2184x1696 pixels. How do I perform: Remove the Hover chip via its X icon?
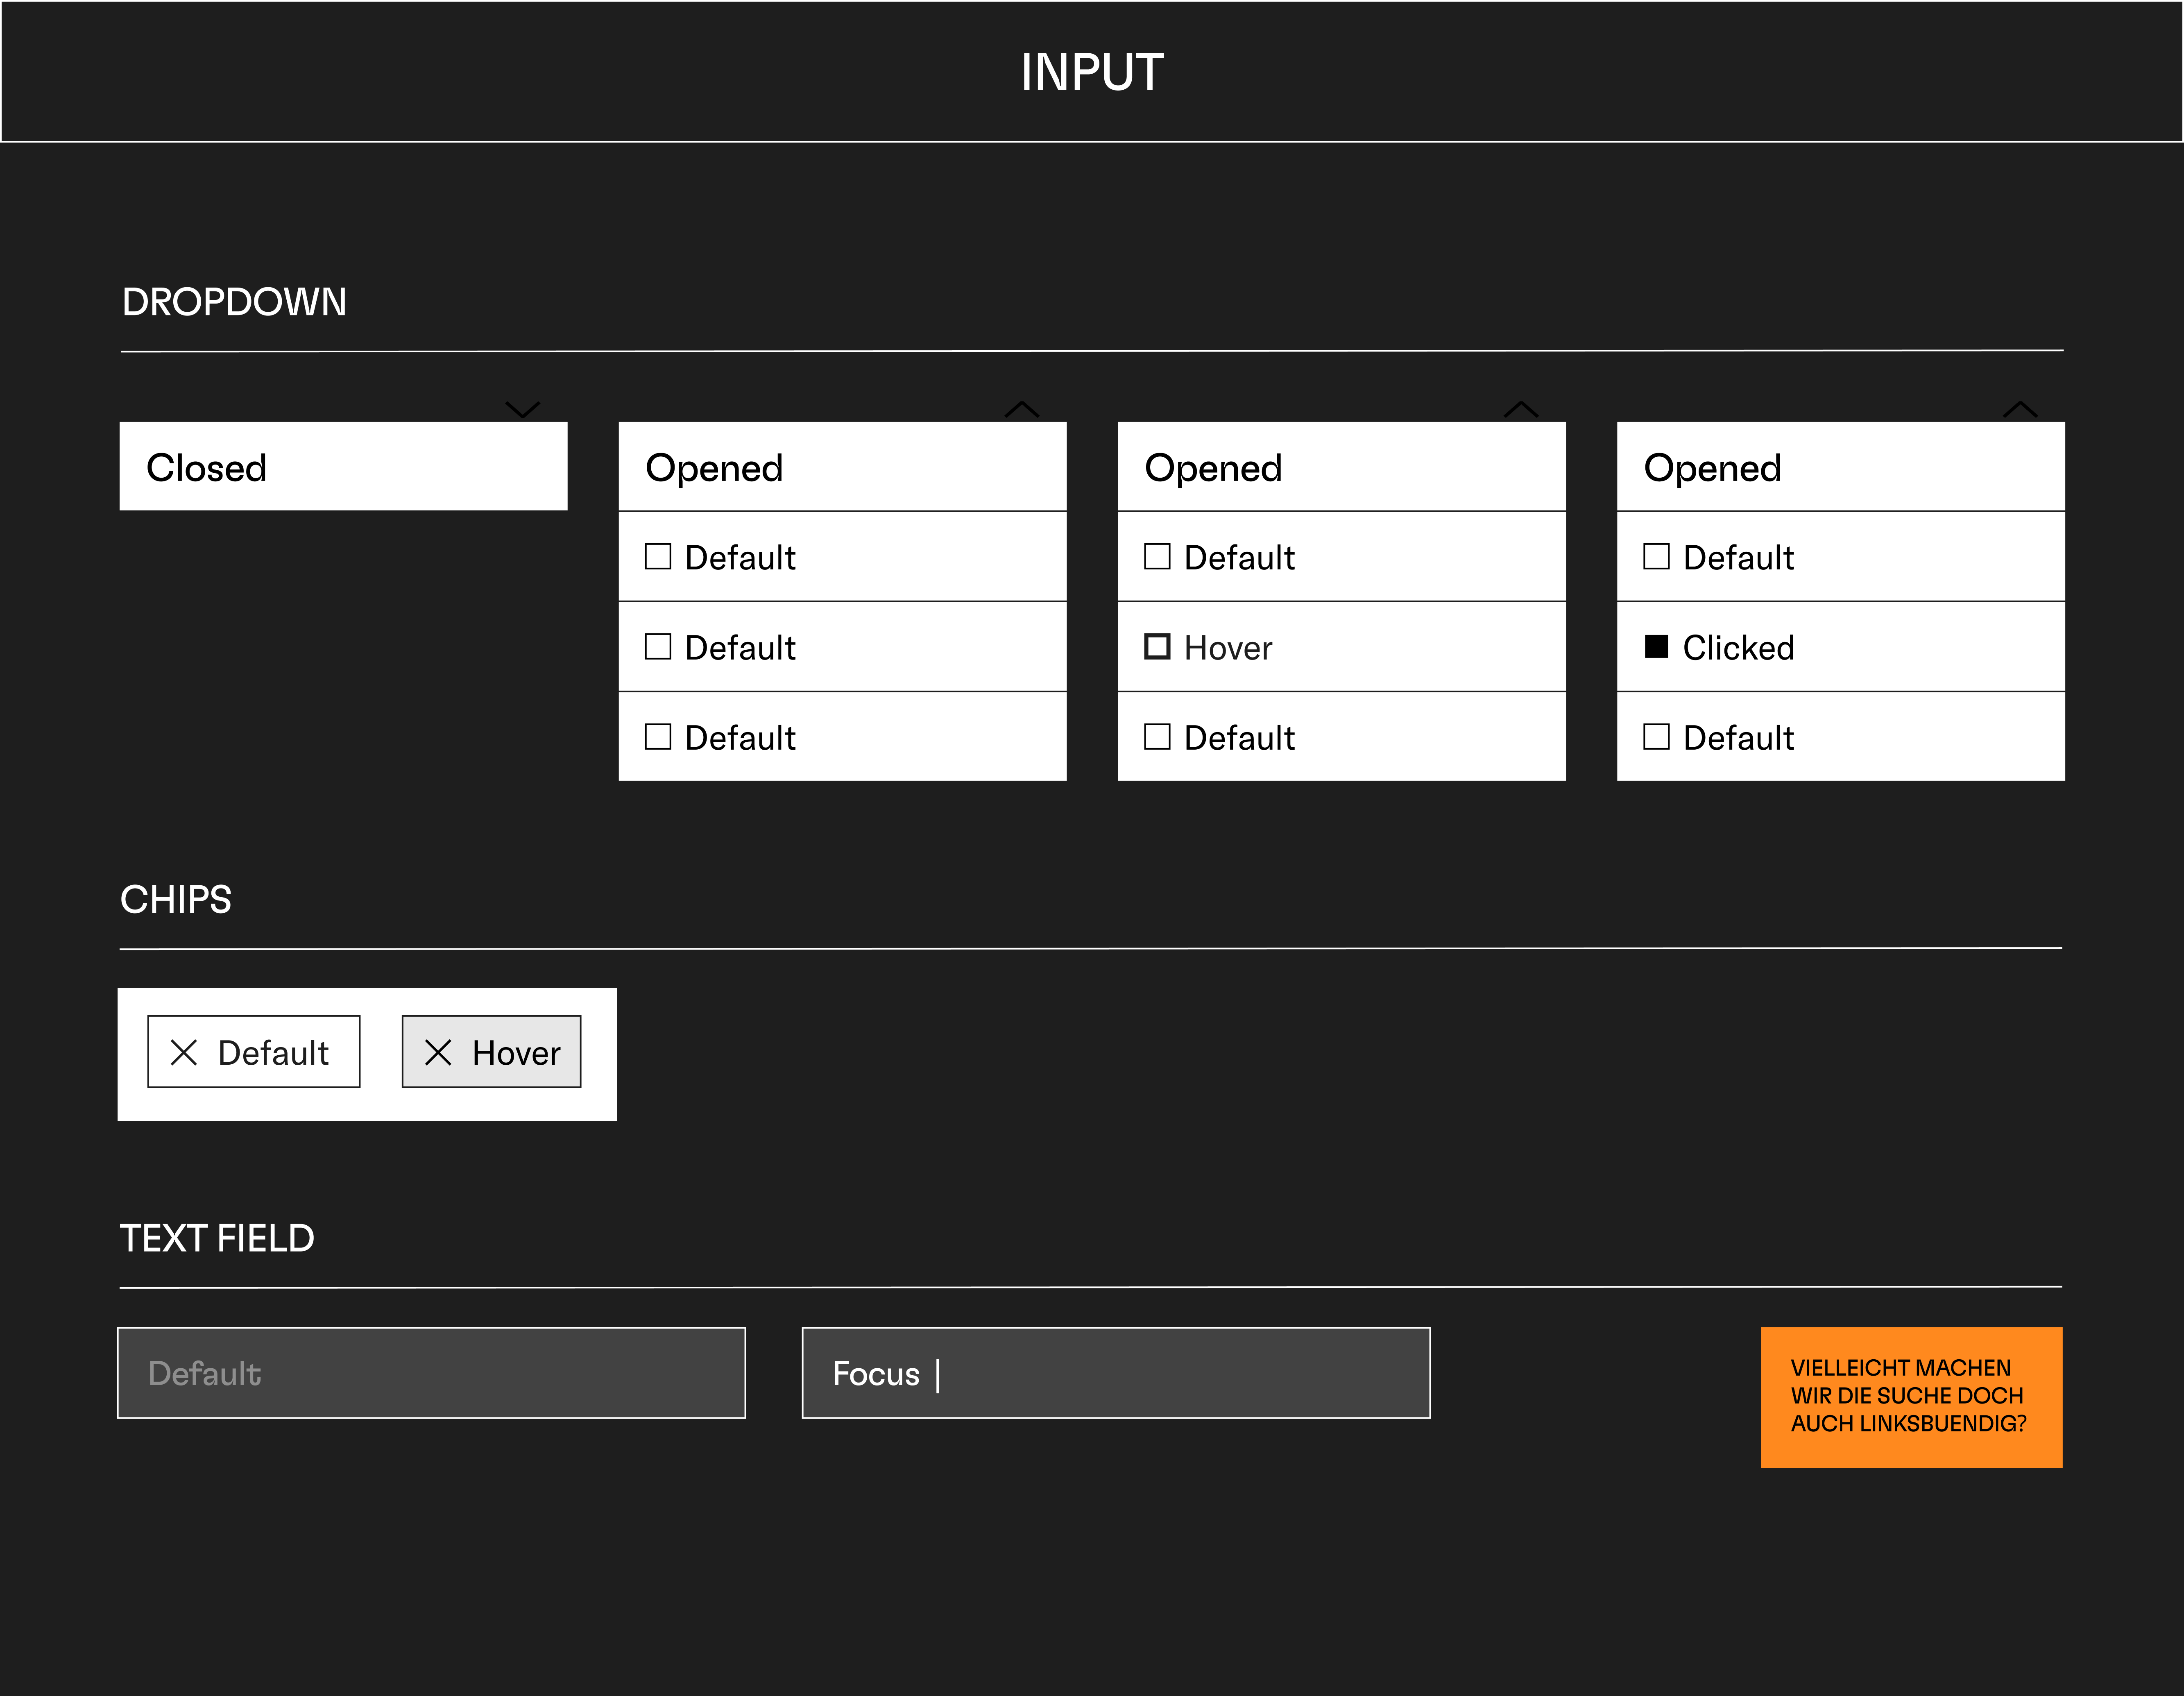[438, 1052]
